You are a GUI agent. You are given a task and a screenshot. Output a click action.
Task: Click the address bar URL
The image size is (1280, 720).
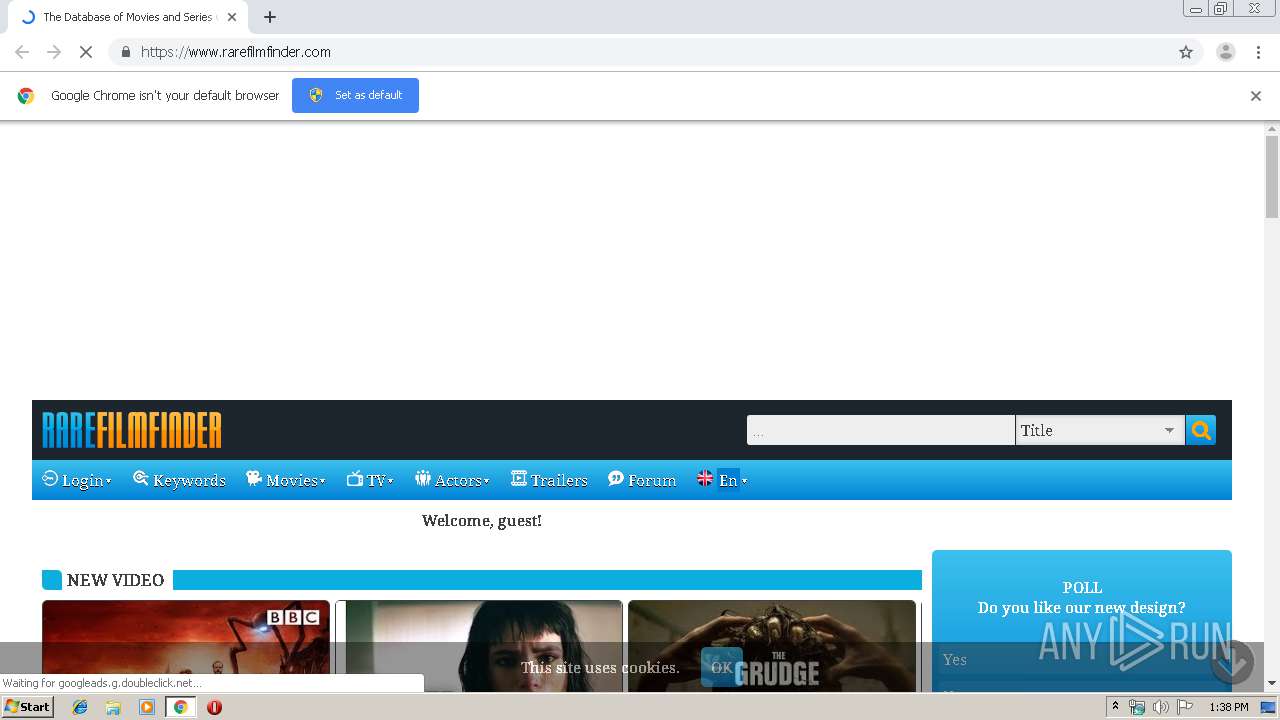click(236, 52)
